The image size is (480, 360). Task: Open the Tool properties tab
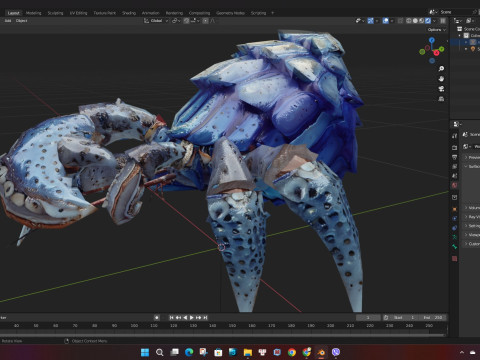pos(454,136)
